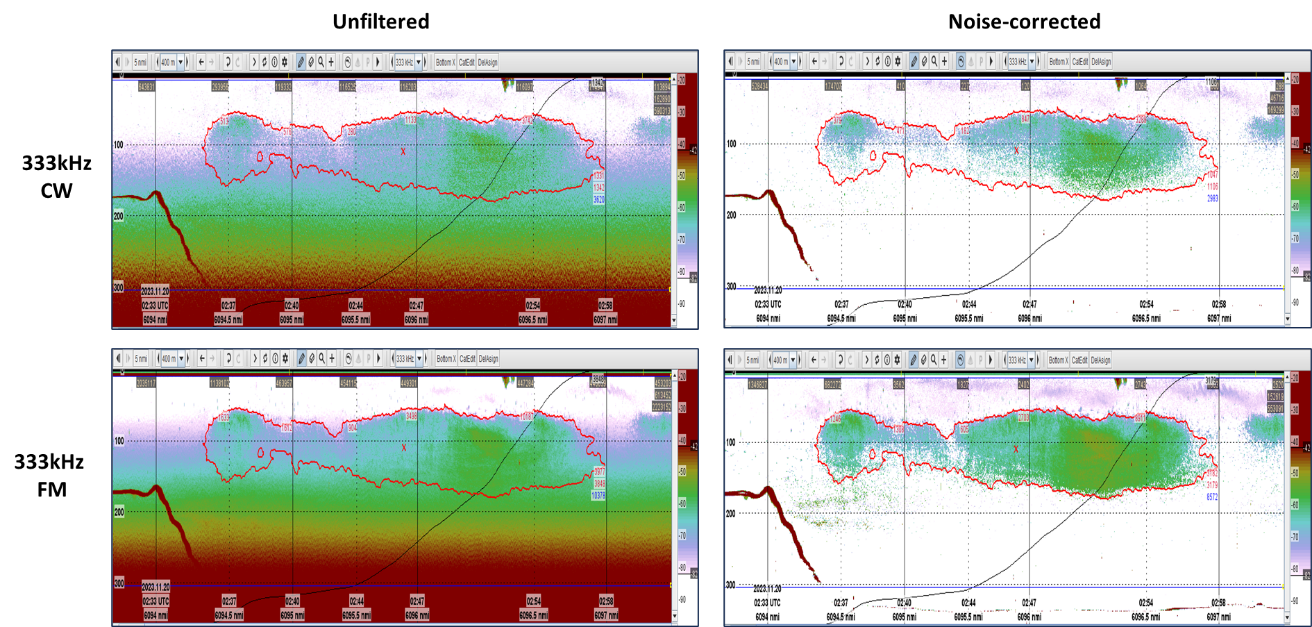
Task: Click the clock icon in the toolbar
Action: pyautogui.click(x=347, y=61)
